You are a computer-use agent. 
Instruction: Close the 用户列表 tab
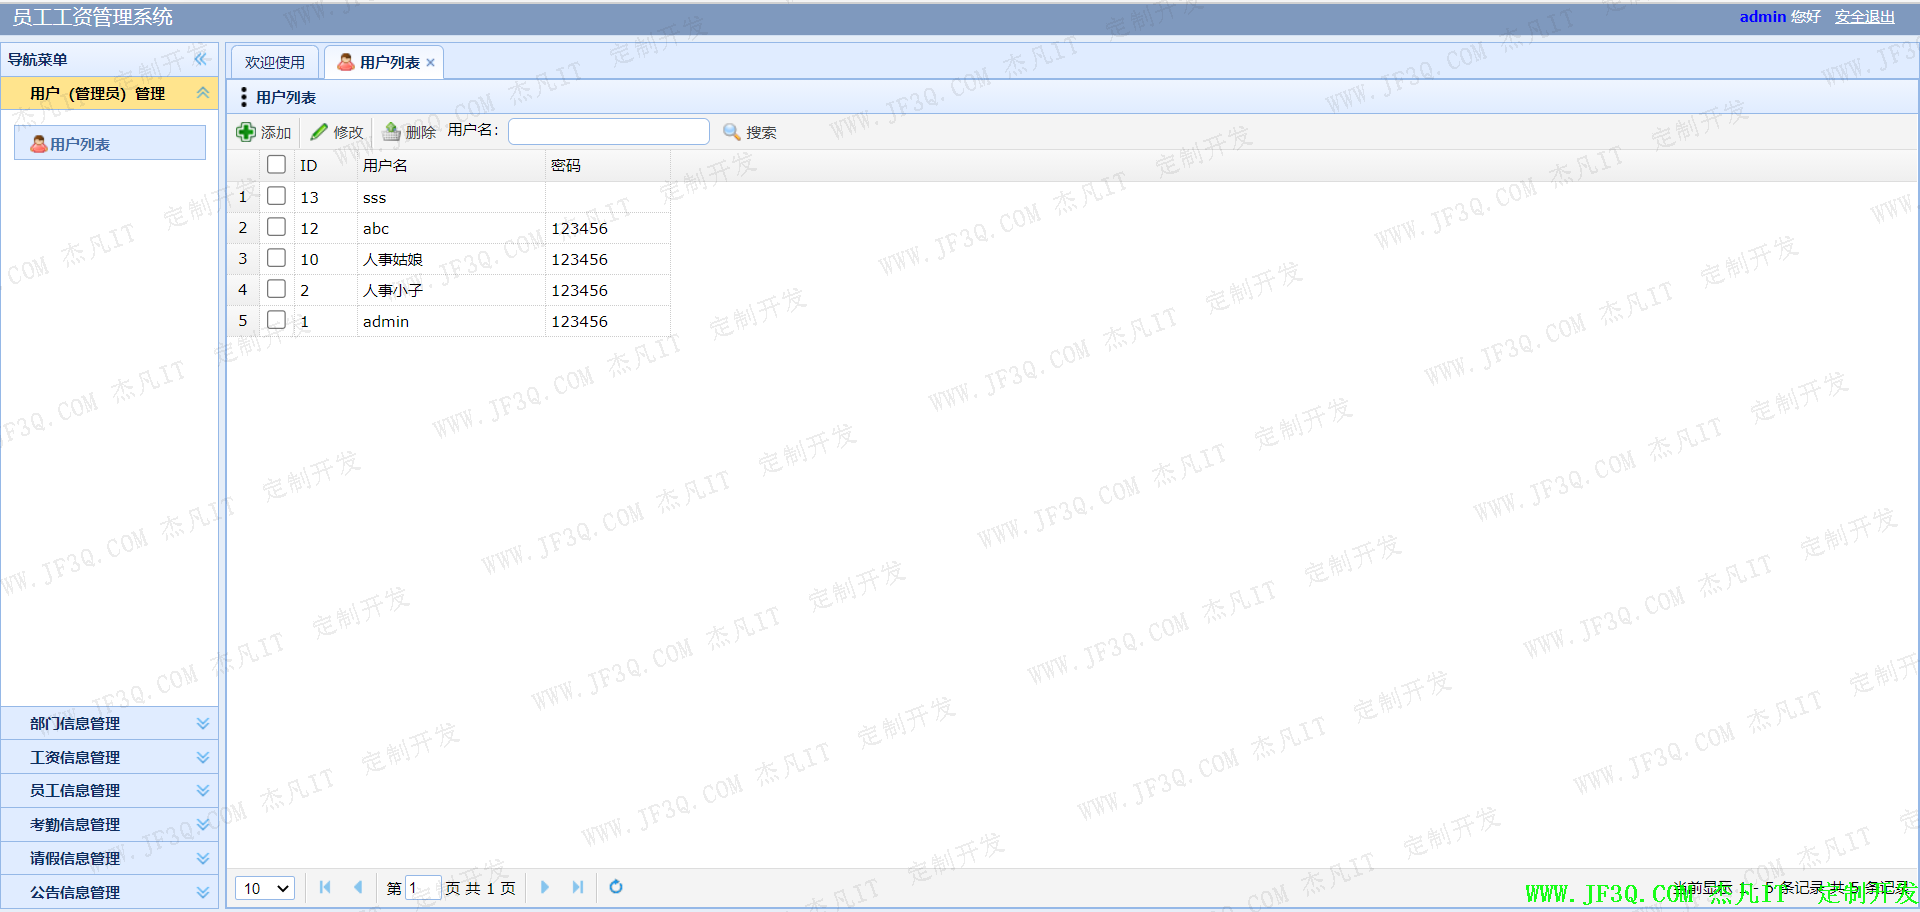pyautogui.click(x=431, y=62)
